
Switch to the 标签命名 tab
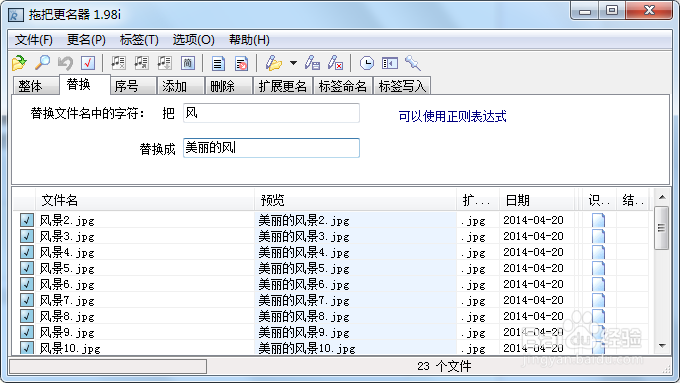[x=343, y=86]
